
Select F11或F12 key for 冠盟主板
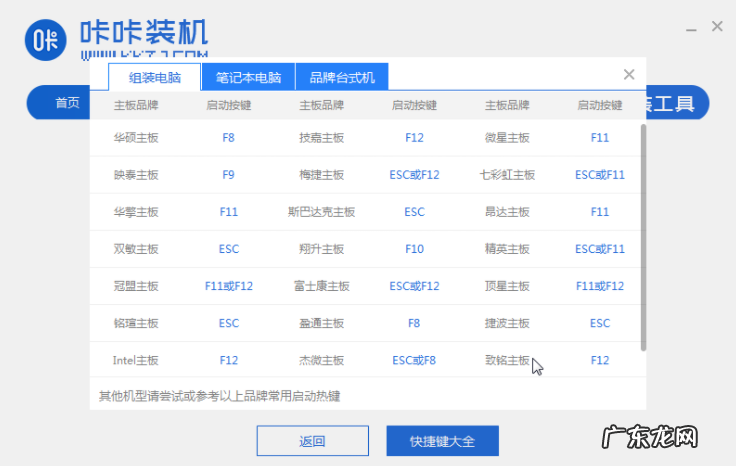[x=229, y=286]
